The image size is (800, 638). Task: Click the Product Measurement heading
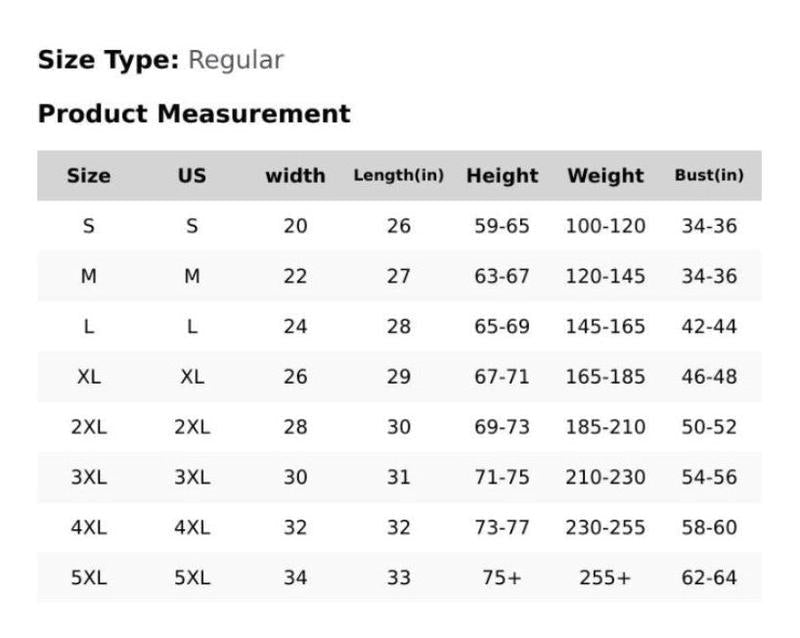[194, 114]
